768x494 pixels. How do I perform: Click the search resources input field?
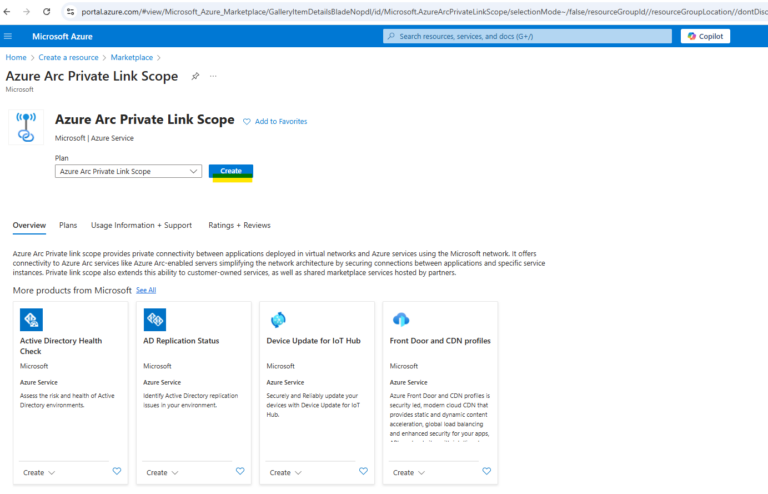click(x=527, y=36)
